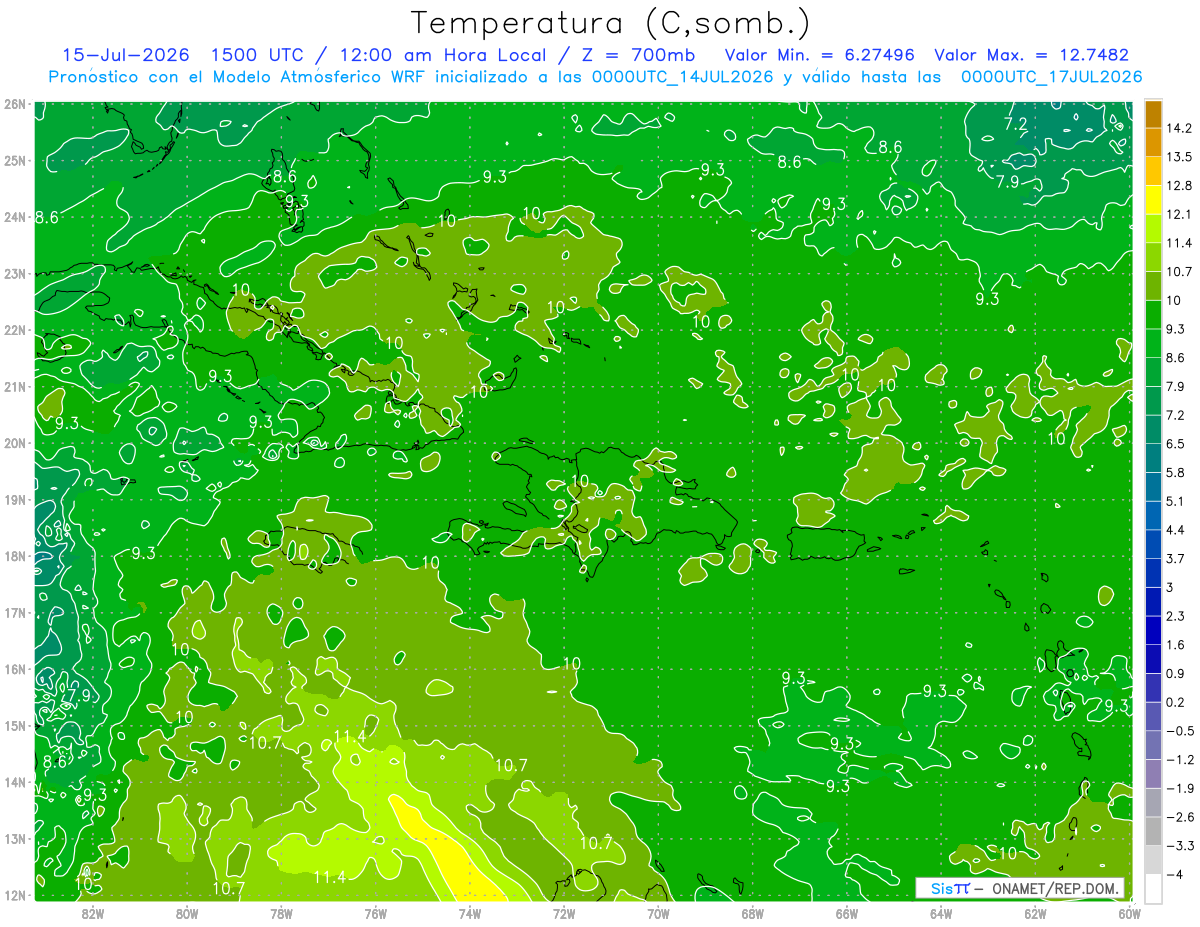
Task: Click the "82W" longitude axis label
Action: tap(93, 912)
